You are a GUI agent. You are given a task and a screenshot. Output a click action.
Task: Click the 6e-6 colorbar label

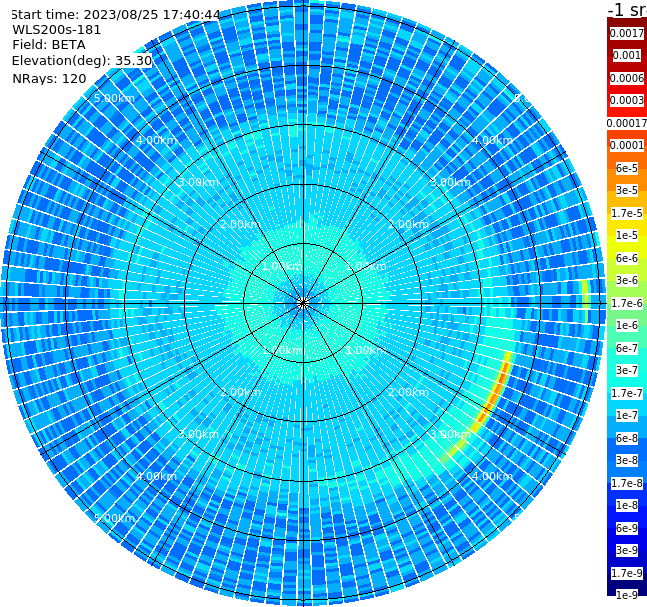(x=627, y=258)
